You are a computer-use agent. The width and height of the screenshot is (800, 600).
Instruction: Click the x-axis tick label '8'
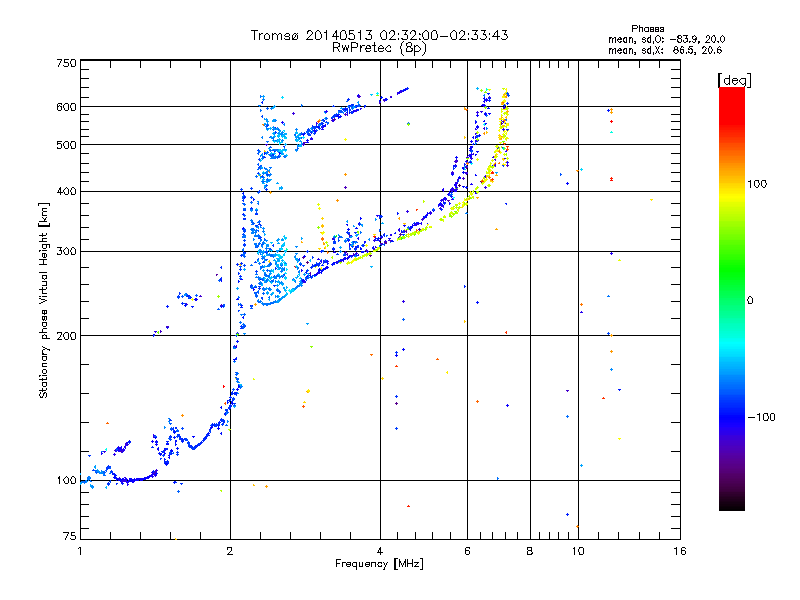[530, 551]
